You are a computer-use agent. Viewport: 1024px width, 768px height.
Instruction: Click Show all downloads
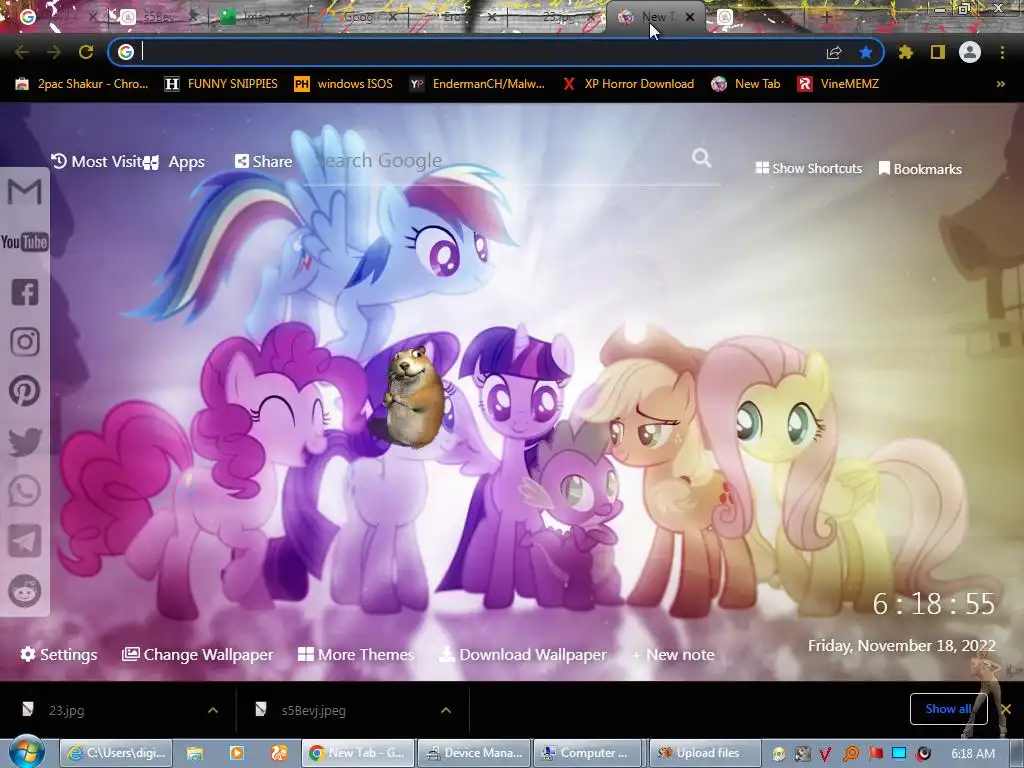pos(948,709)
